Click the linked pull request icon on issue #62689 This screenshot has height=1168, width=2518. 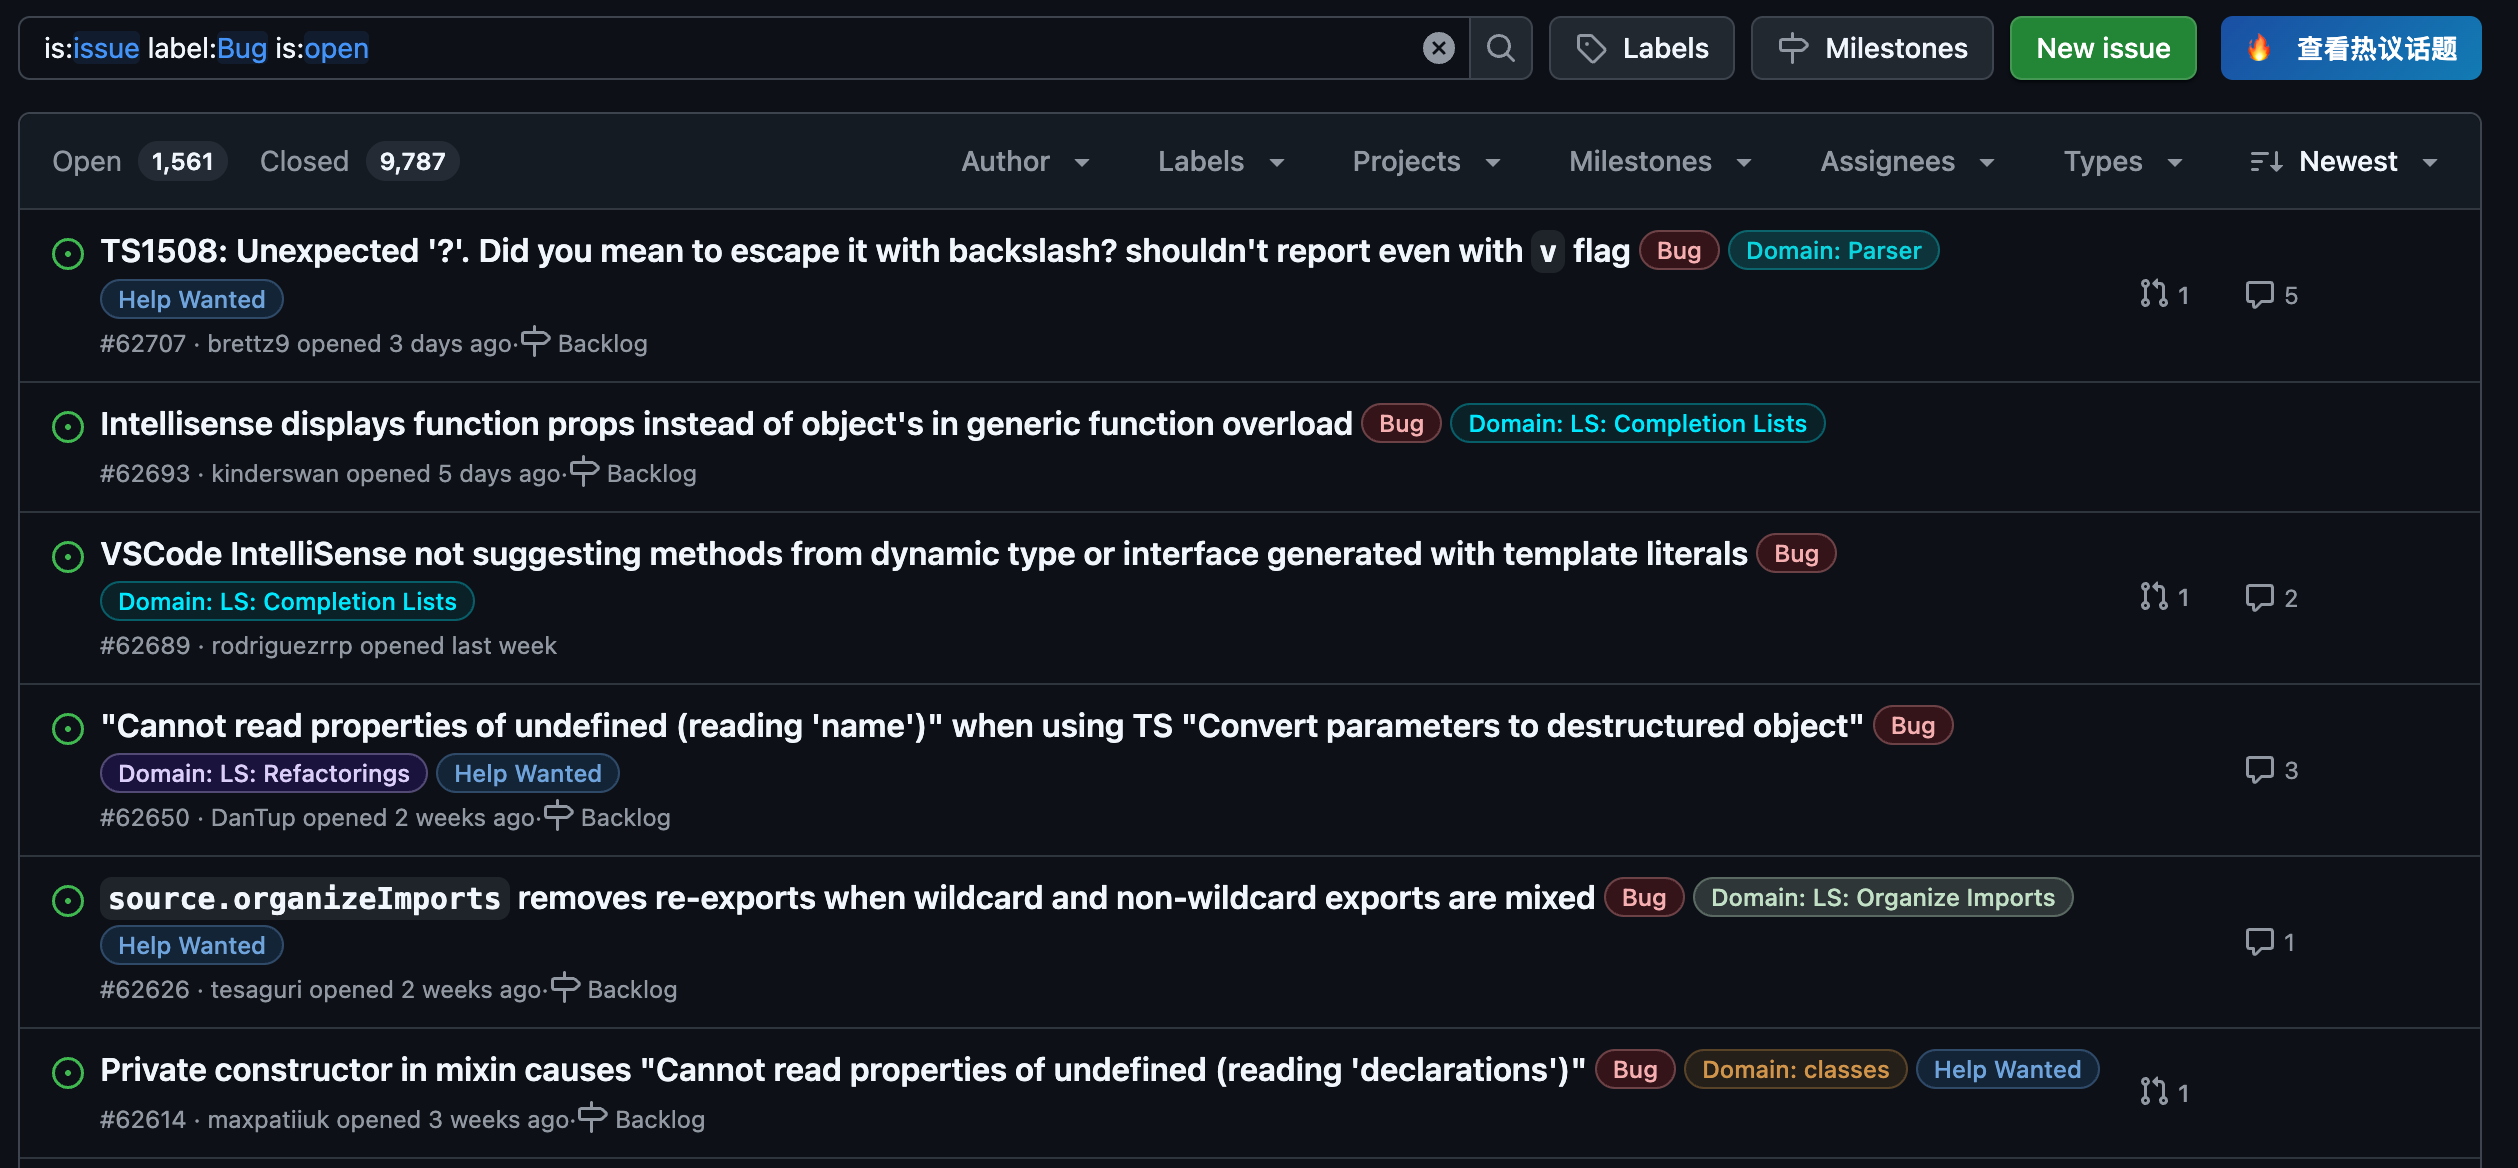pos(2153,597)
